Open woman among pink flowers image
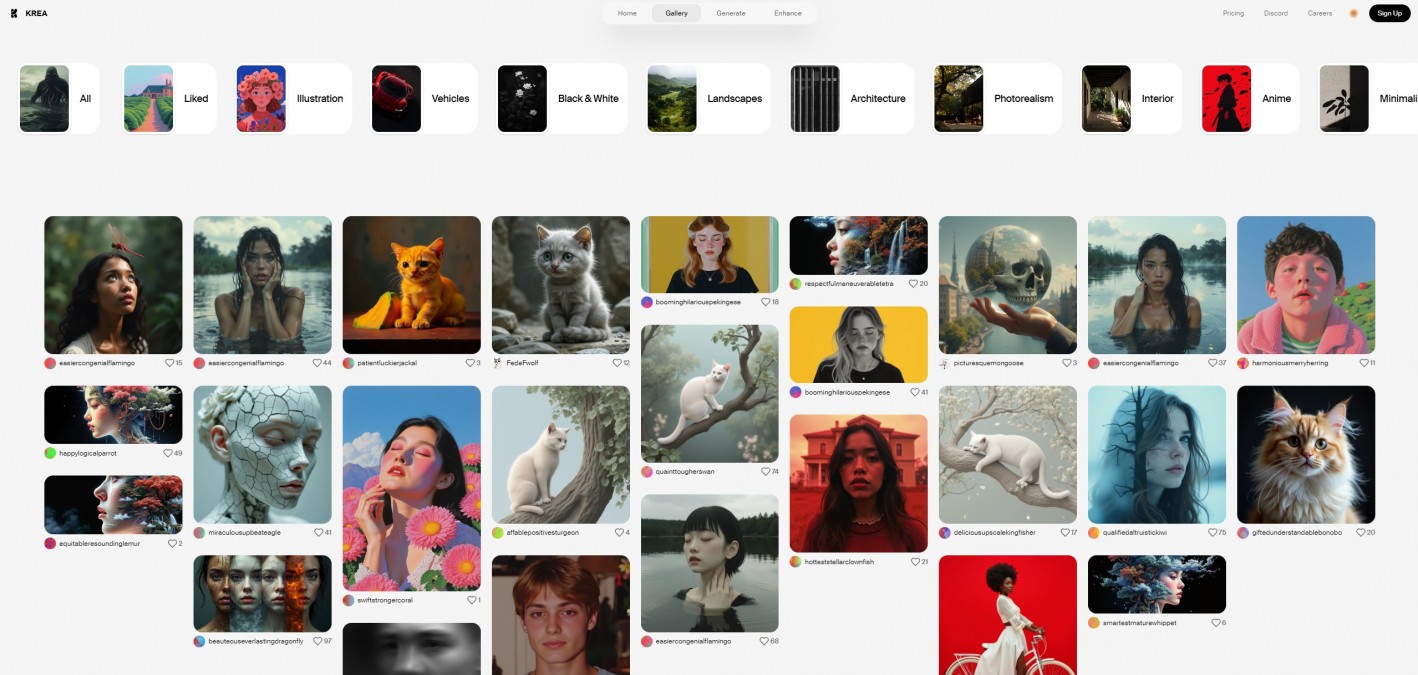 click(411, 488)
